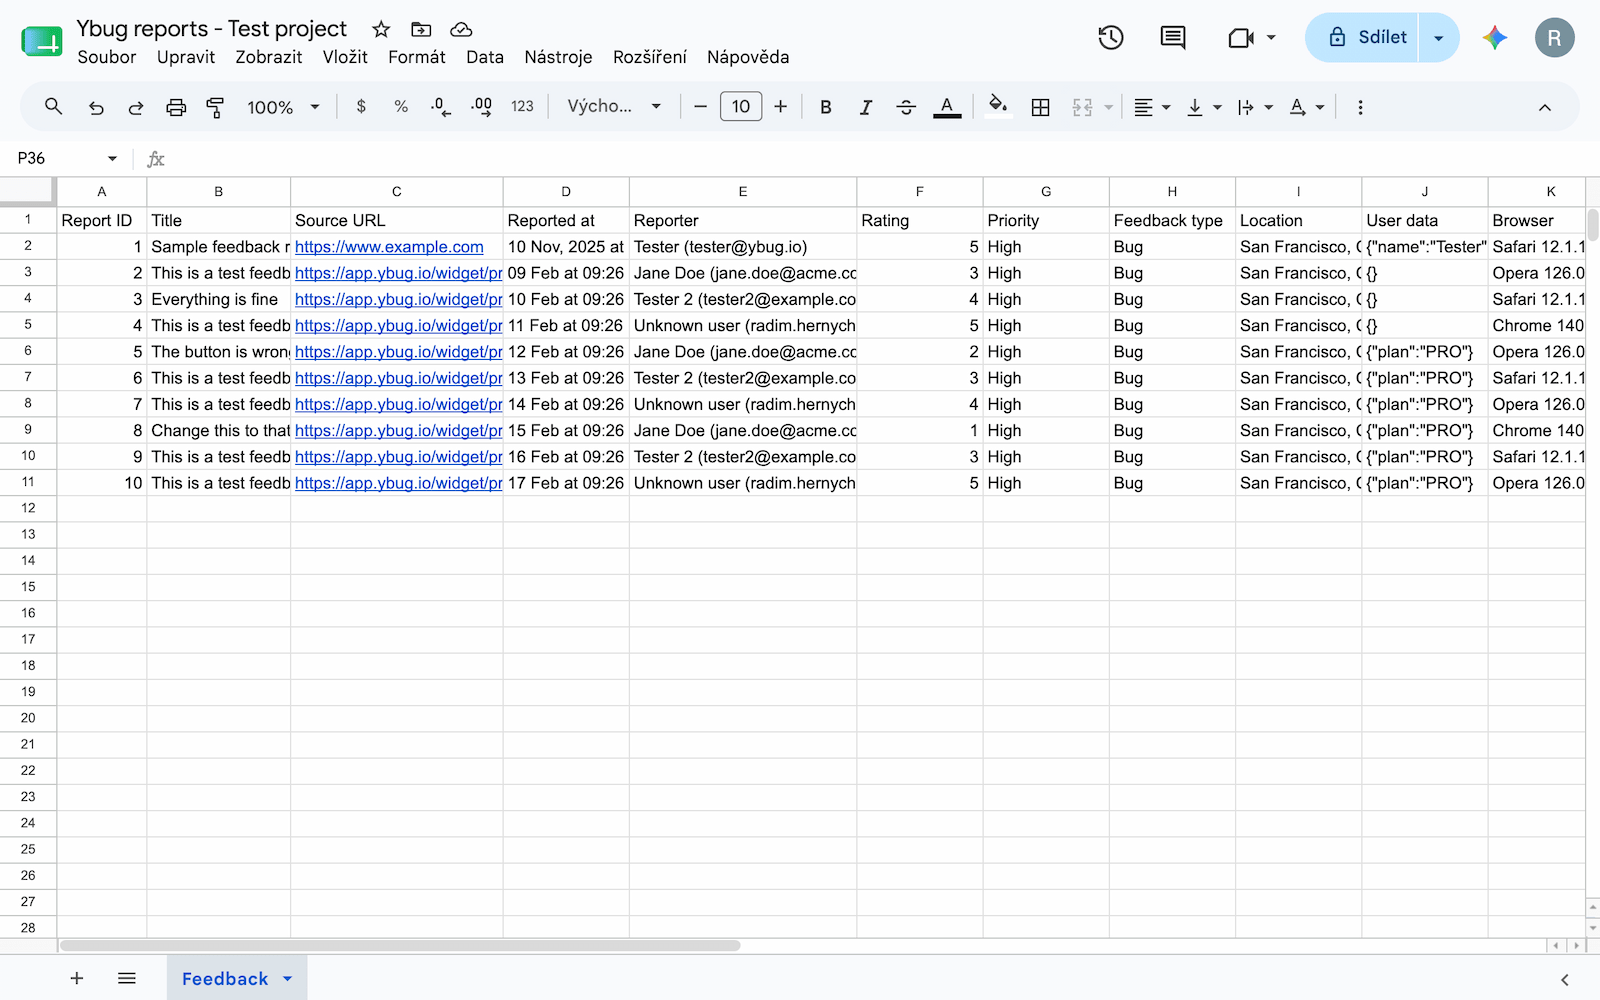Collapse the menus with chevron
Screen dimensions: 1600x1000
pyautogui.click(x=1545, y=107)
